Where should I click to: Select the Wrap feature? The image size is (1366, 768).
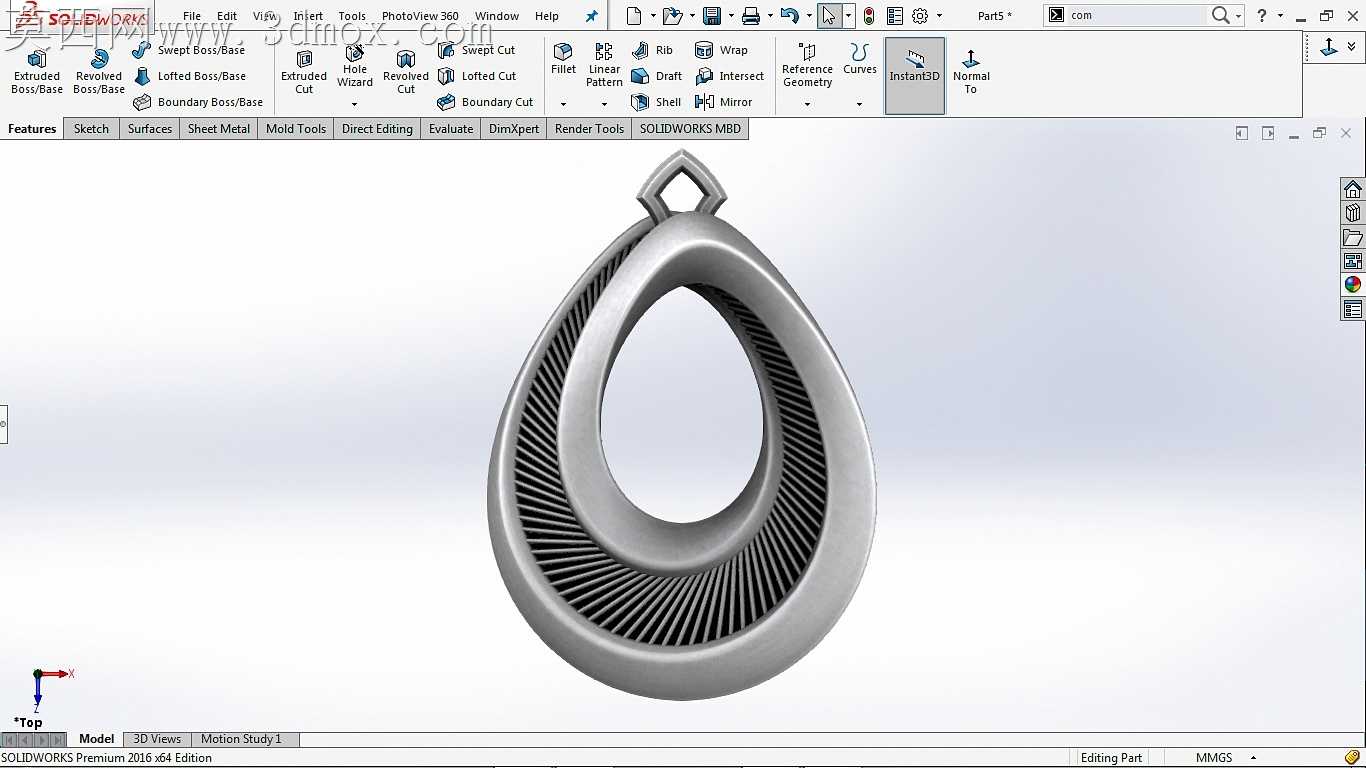pos(721,50)
